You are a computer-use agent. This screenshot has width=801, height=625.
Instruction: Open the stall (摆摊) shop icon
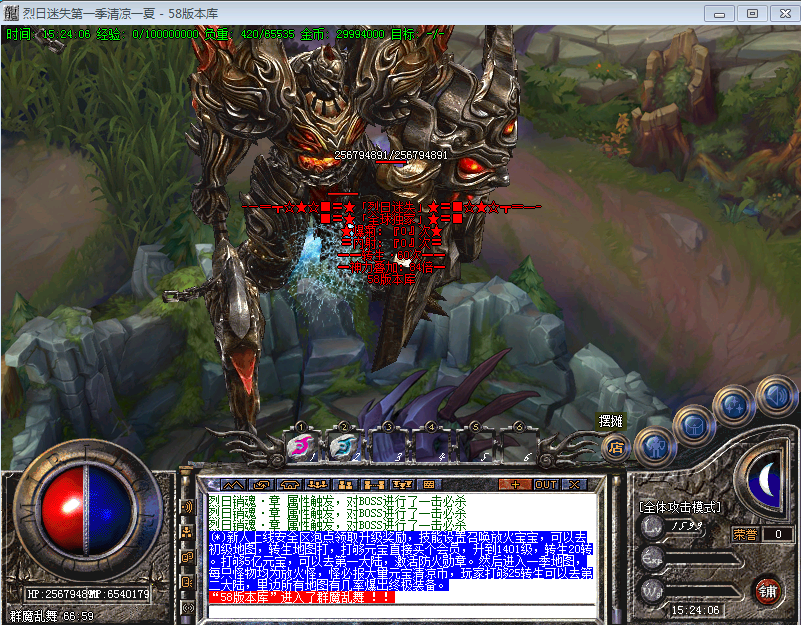point(617,447)
